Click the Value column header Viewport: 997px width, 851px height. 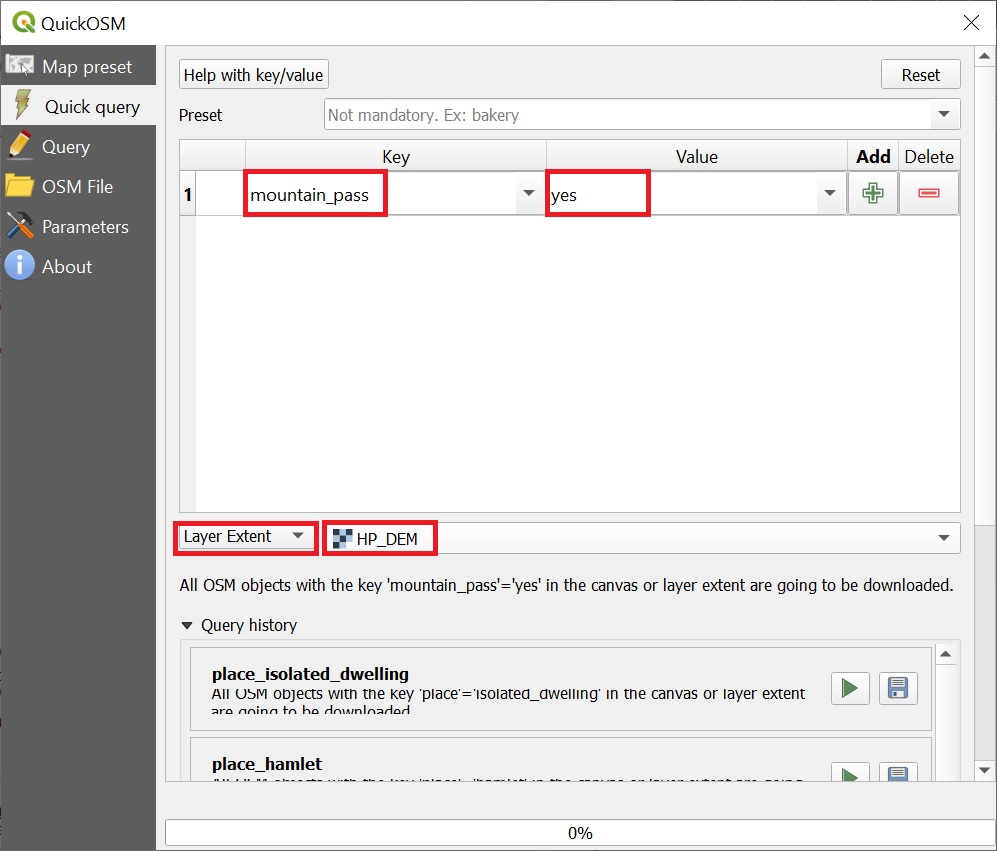696,156
